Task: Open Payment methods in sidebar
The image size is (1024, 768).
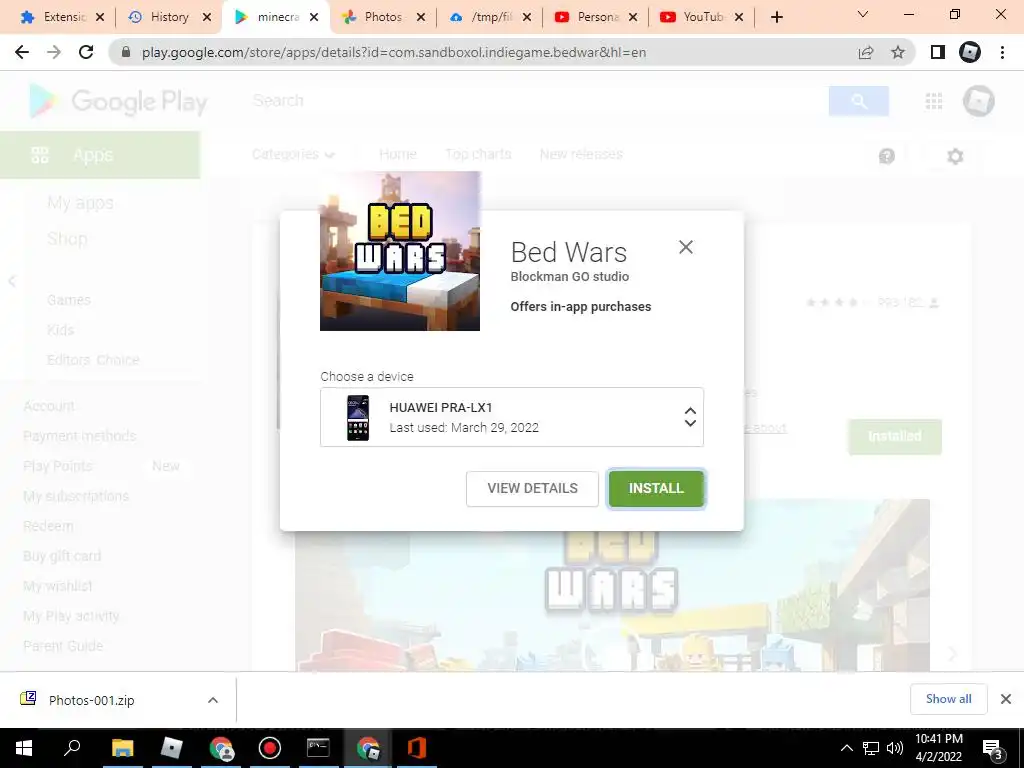Action: click(x=80, y=436)
